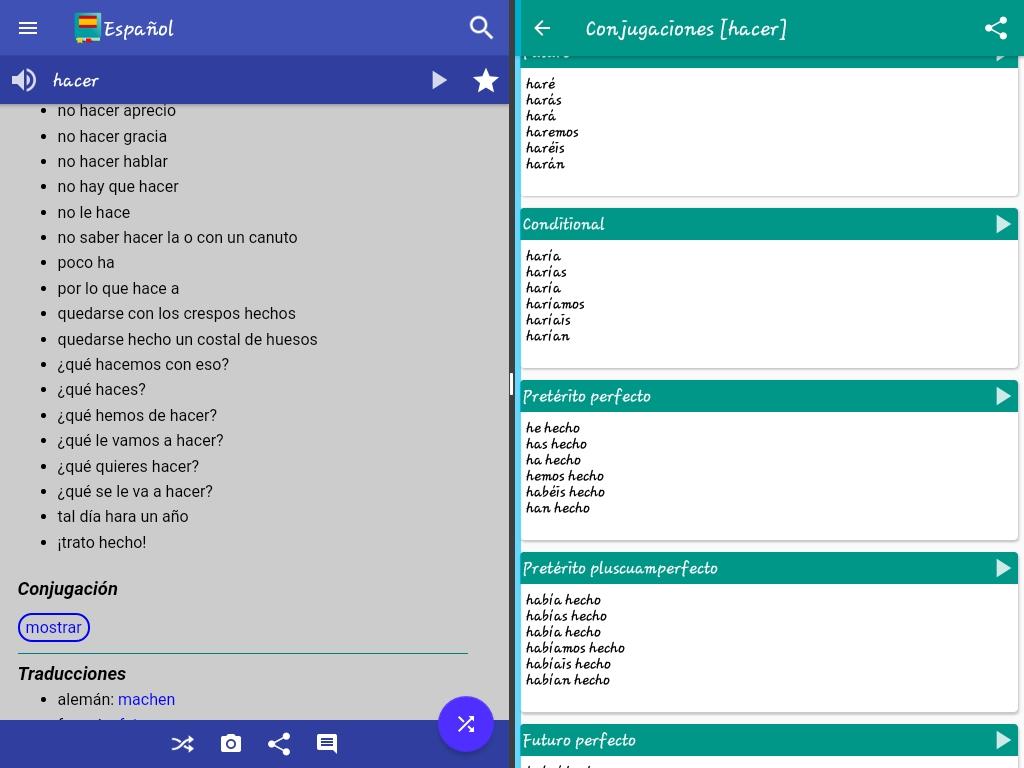Select the conditional form 'harías'
Image resolution: width=1024 pixels, height=768 pixels.
tap(546, 272)
